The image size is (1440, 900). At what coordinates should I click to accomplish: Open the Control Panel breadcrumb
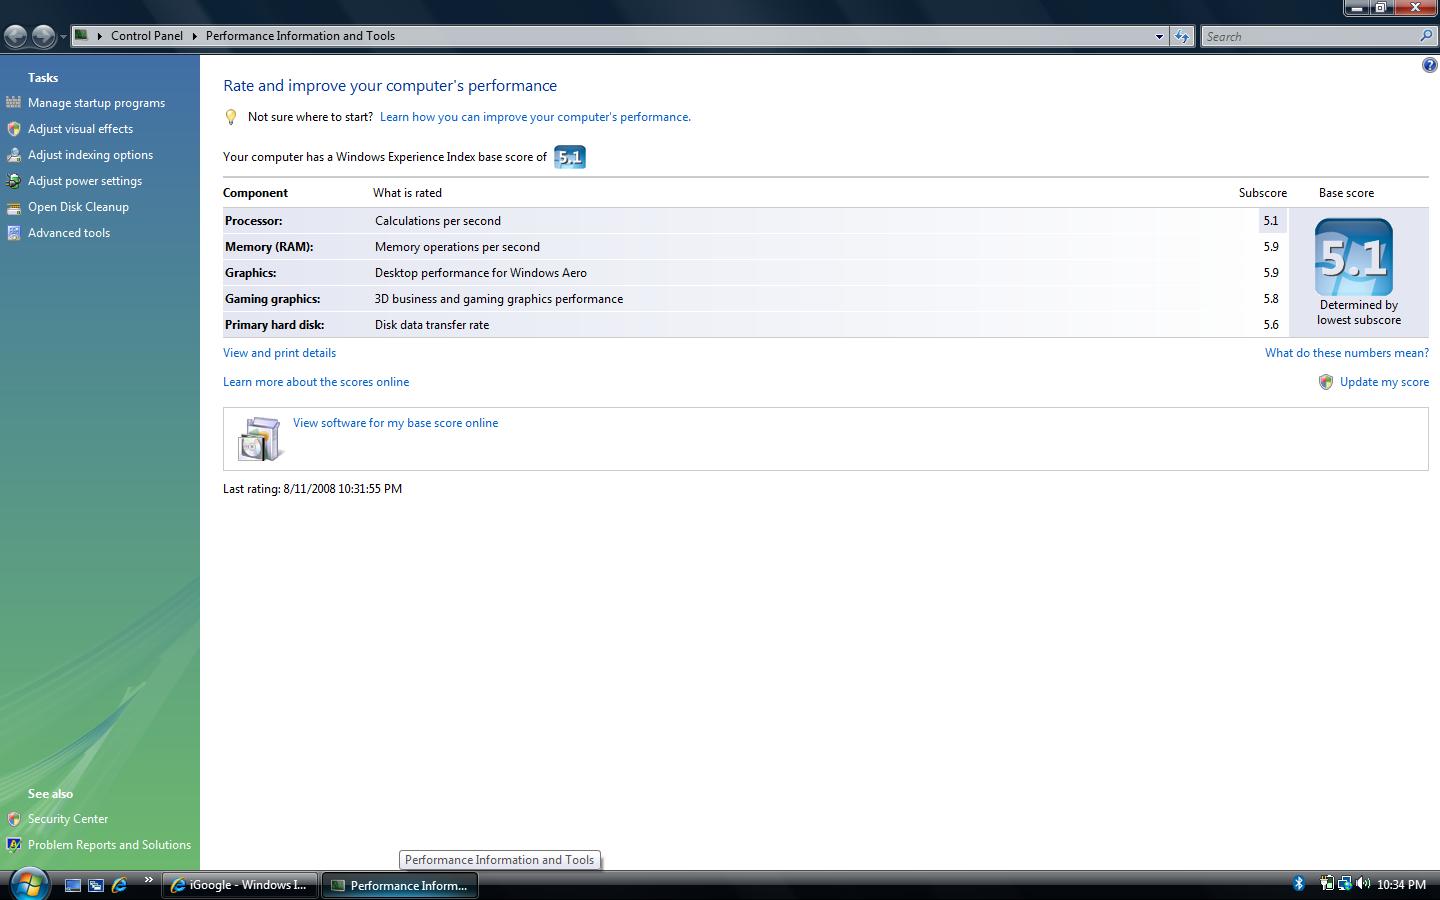click(147, 36)
